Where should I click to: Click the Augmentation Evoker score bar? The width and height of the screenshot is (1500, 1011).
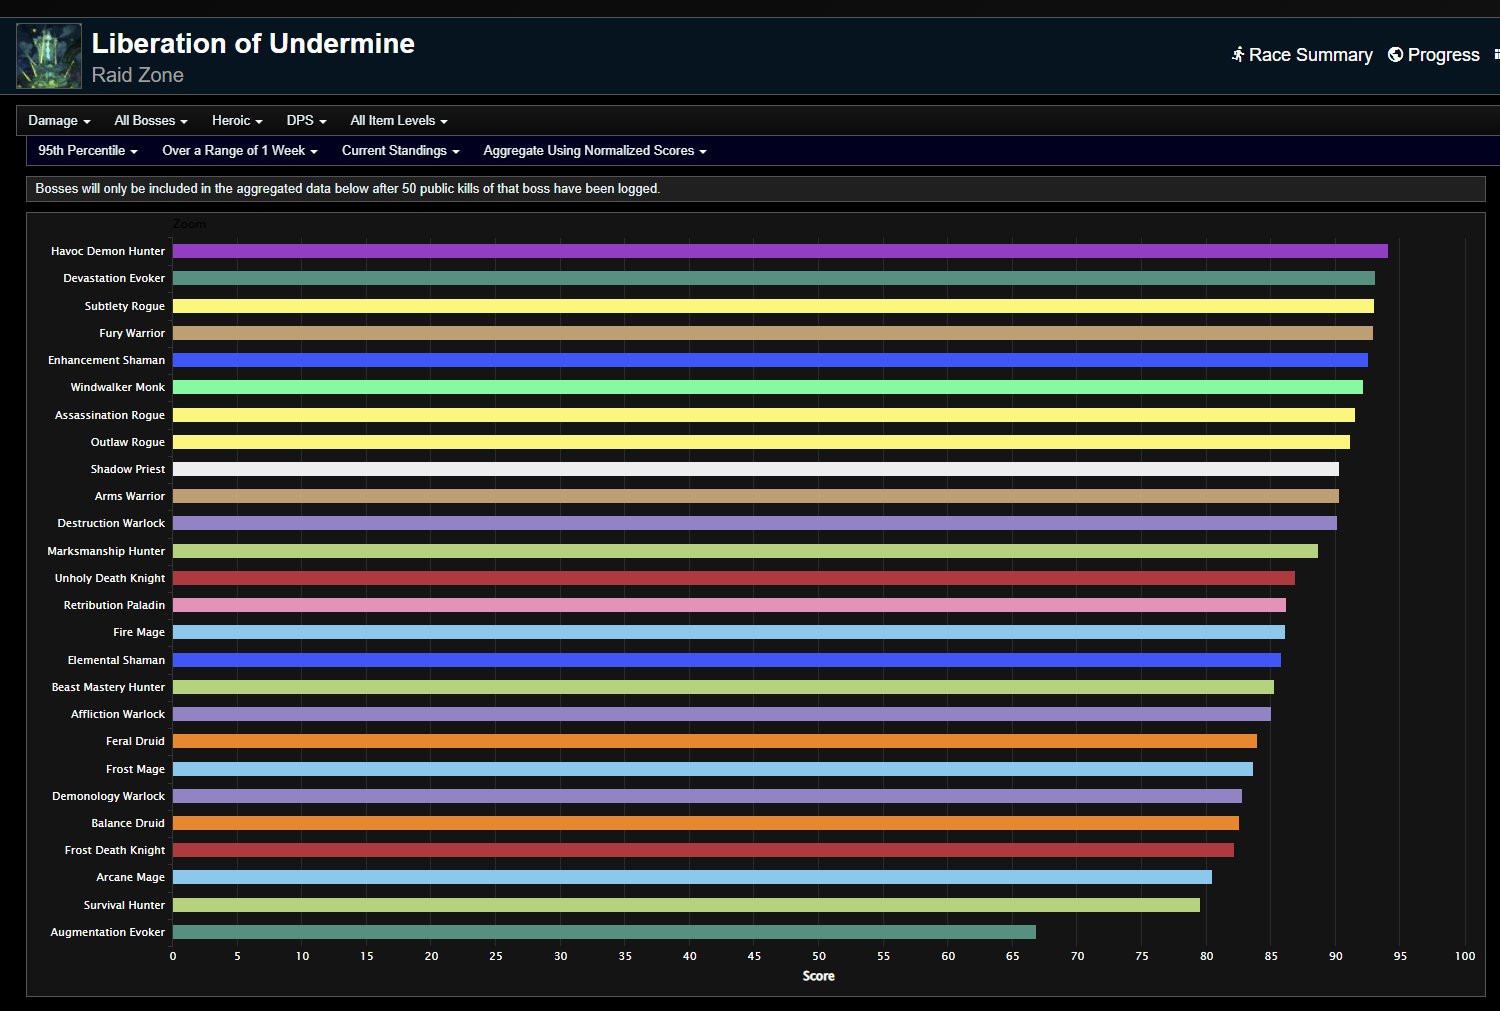(600, 931)
